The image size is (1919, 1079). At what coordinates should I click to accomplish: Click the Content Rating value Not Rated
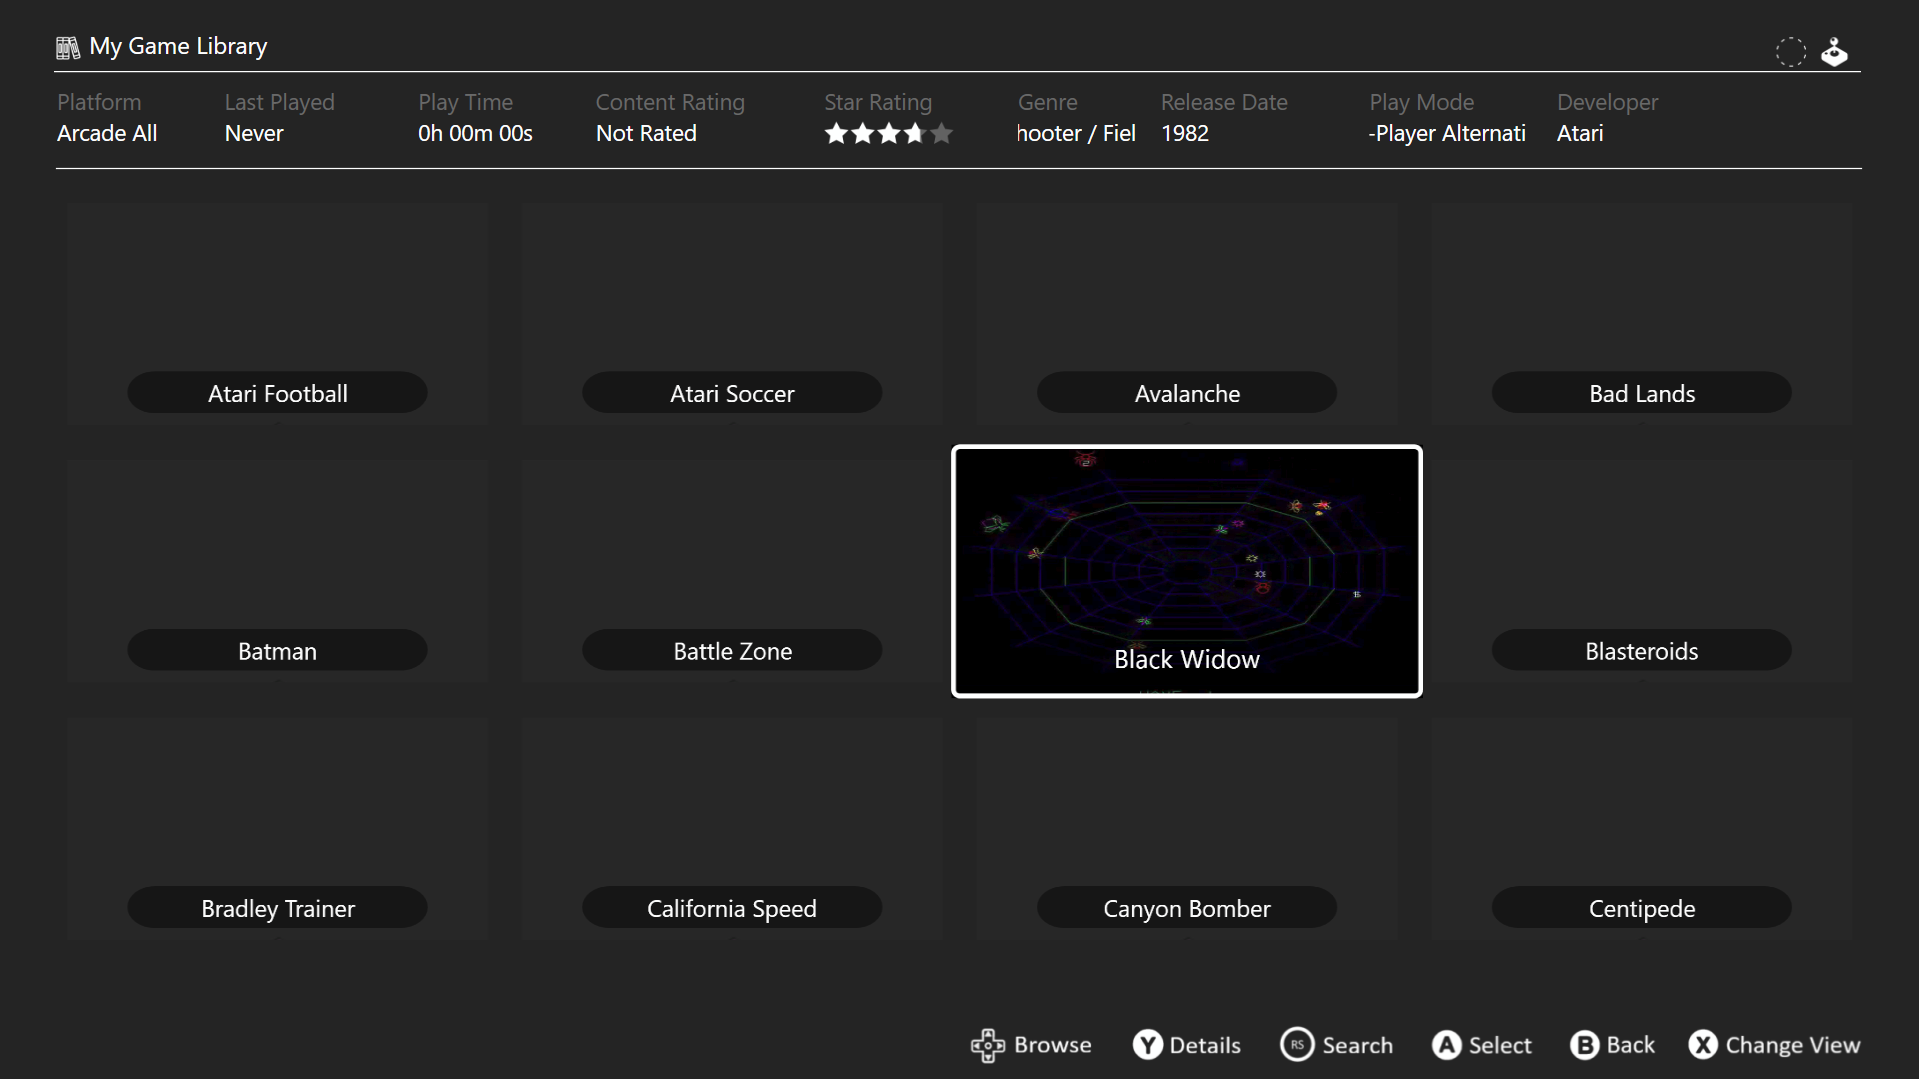[646, 133]
